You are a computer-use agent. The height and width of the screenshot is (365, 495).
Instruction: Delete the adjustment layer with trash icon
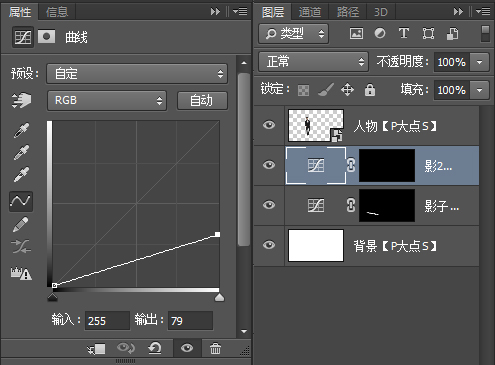pyautogui.click(x=215, y=349)
